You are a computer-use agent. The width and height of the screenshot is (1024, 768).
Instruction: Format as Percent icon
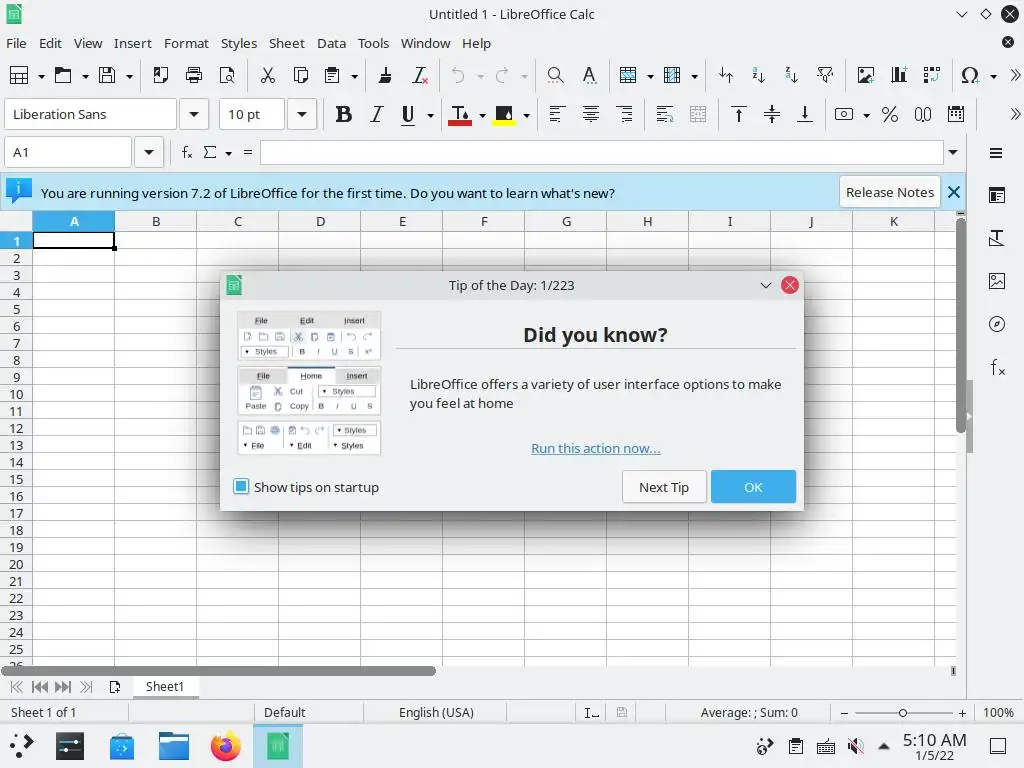pos(889,114)
